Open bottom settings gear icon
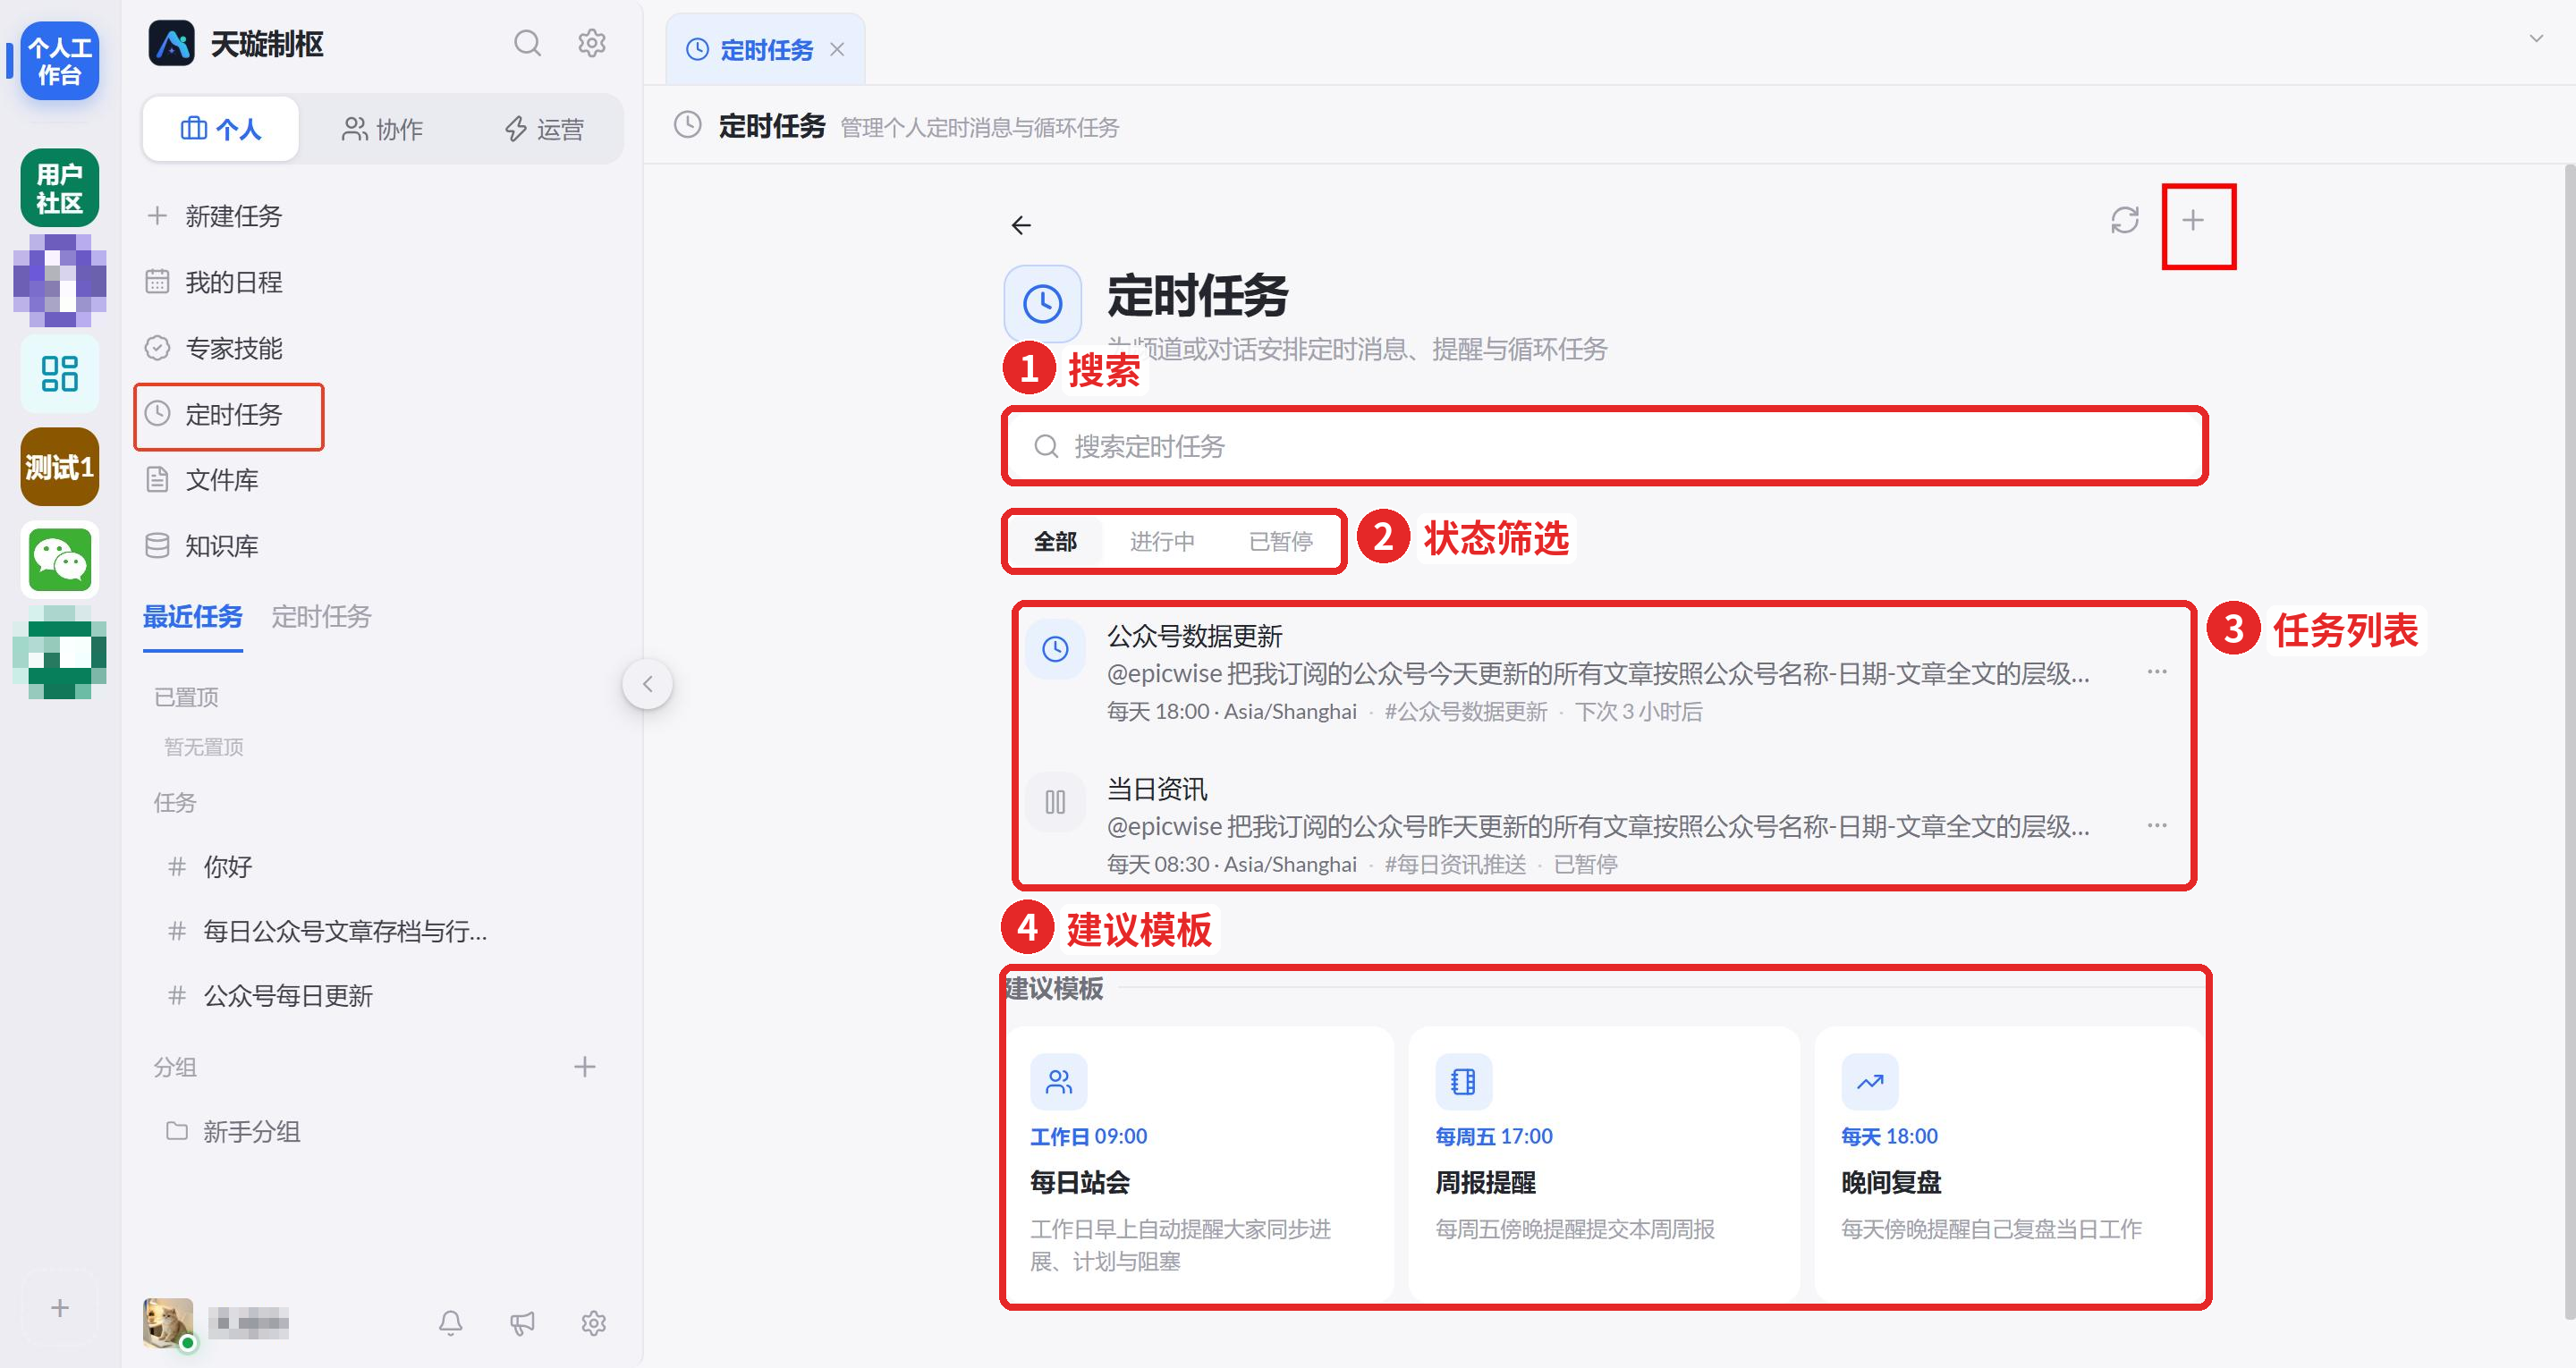This screenshot has height=1368, width=2576. [594, 1323]
